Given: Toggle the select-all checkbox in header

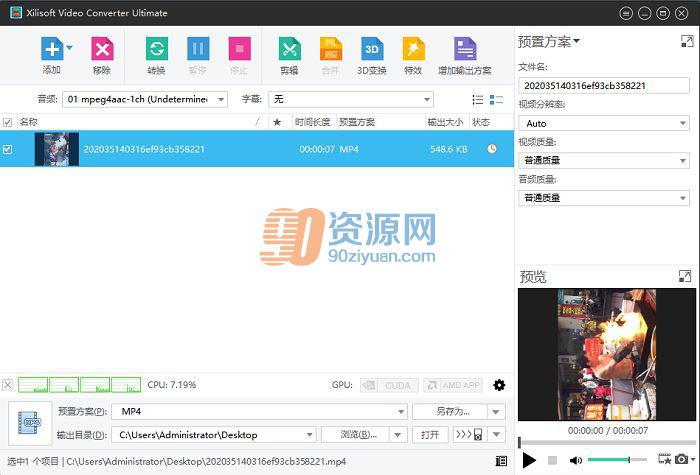Looking at the screenshot, I should (x=8, y=122).
